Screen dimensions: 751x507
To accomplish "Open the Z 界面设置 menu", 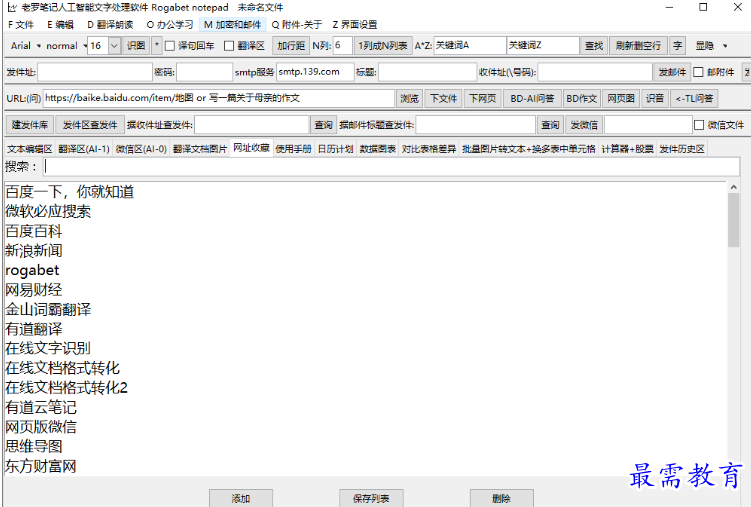I will tap(355, 24).
